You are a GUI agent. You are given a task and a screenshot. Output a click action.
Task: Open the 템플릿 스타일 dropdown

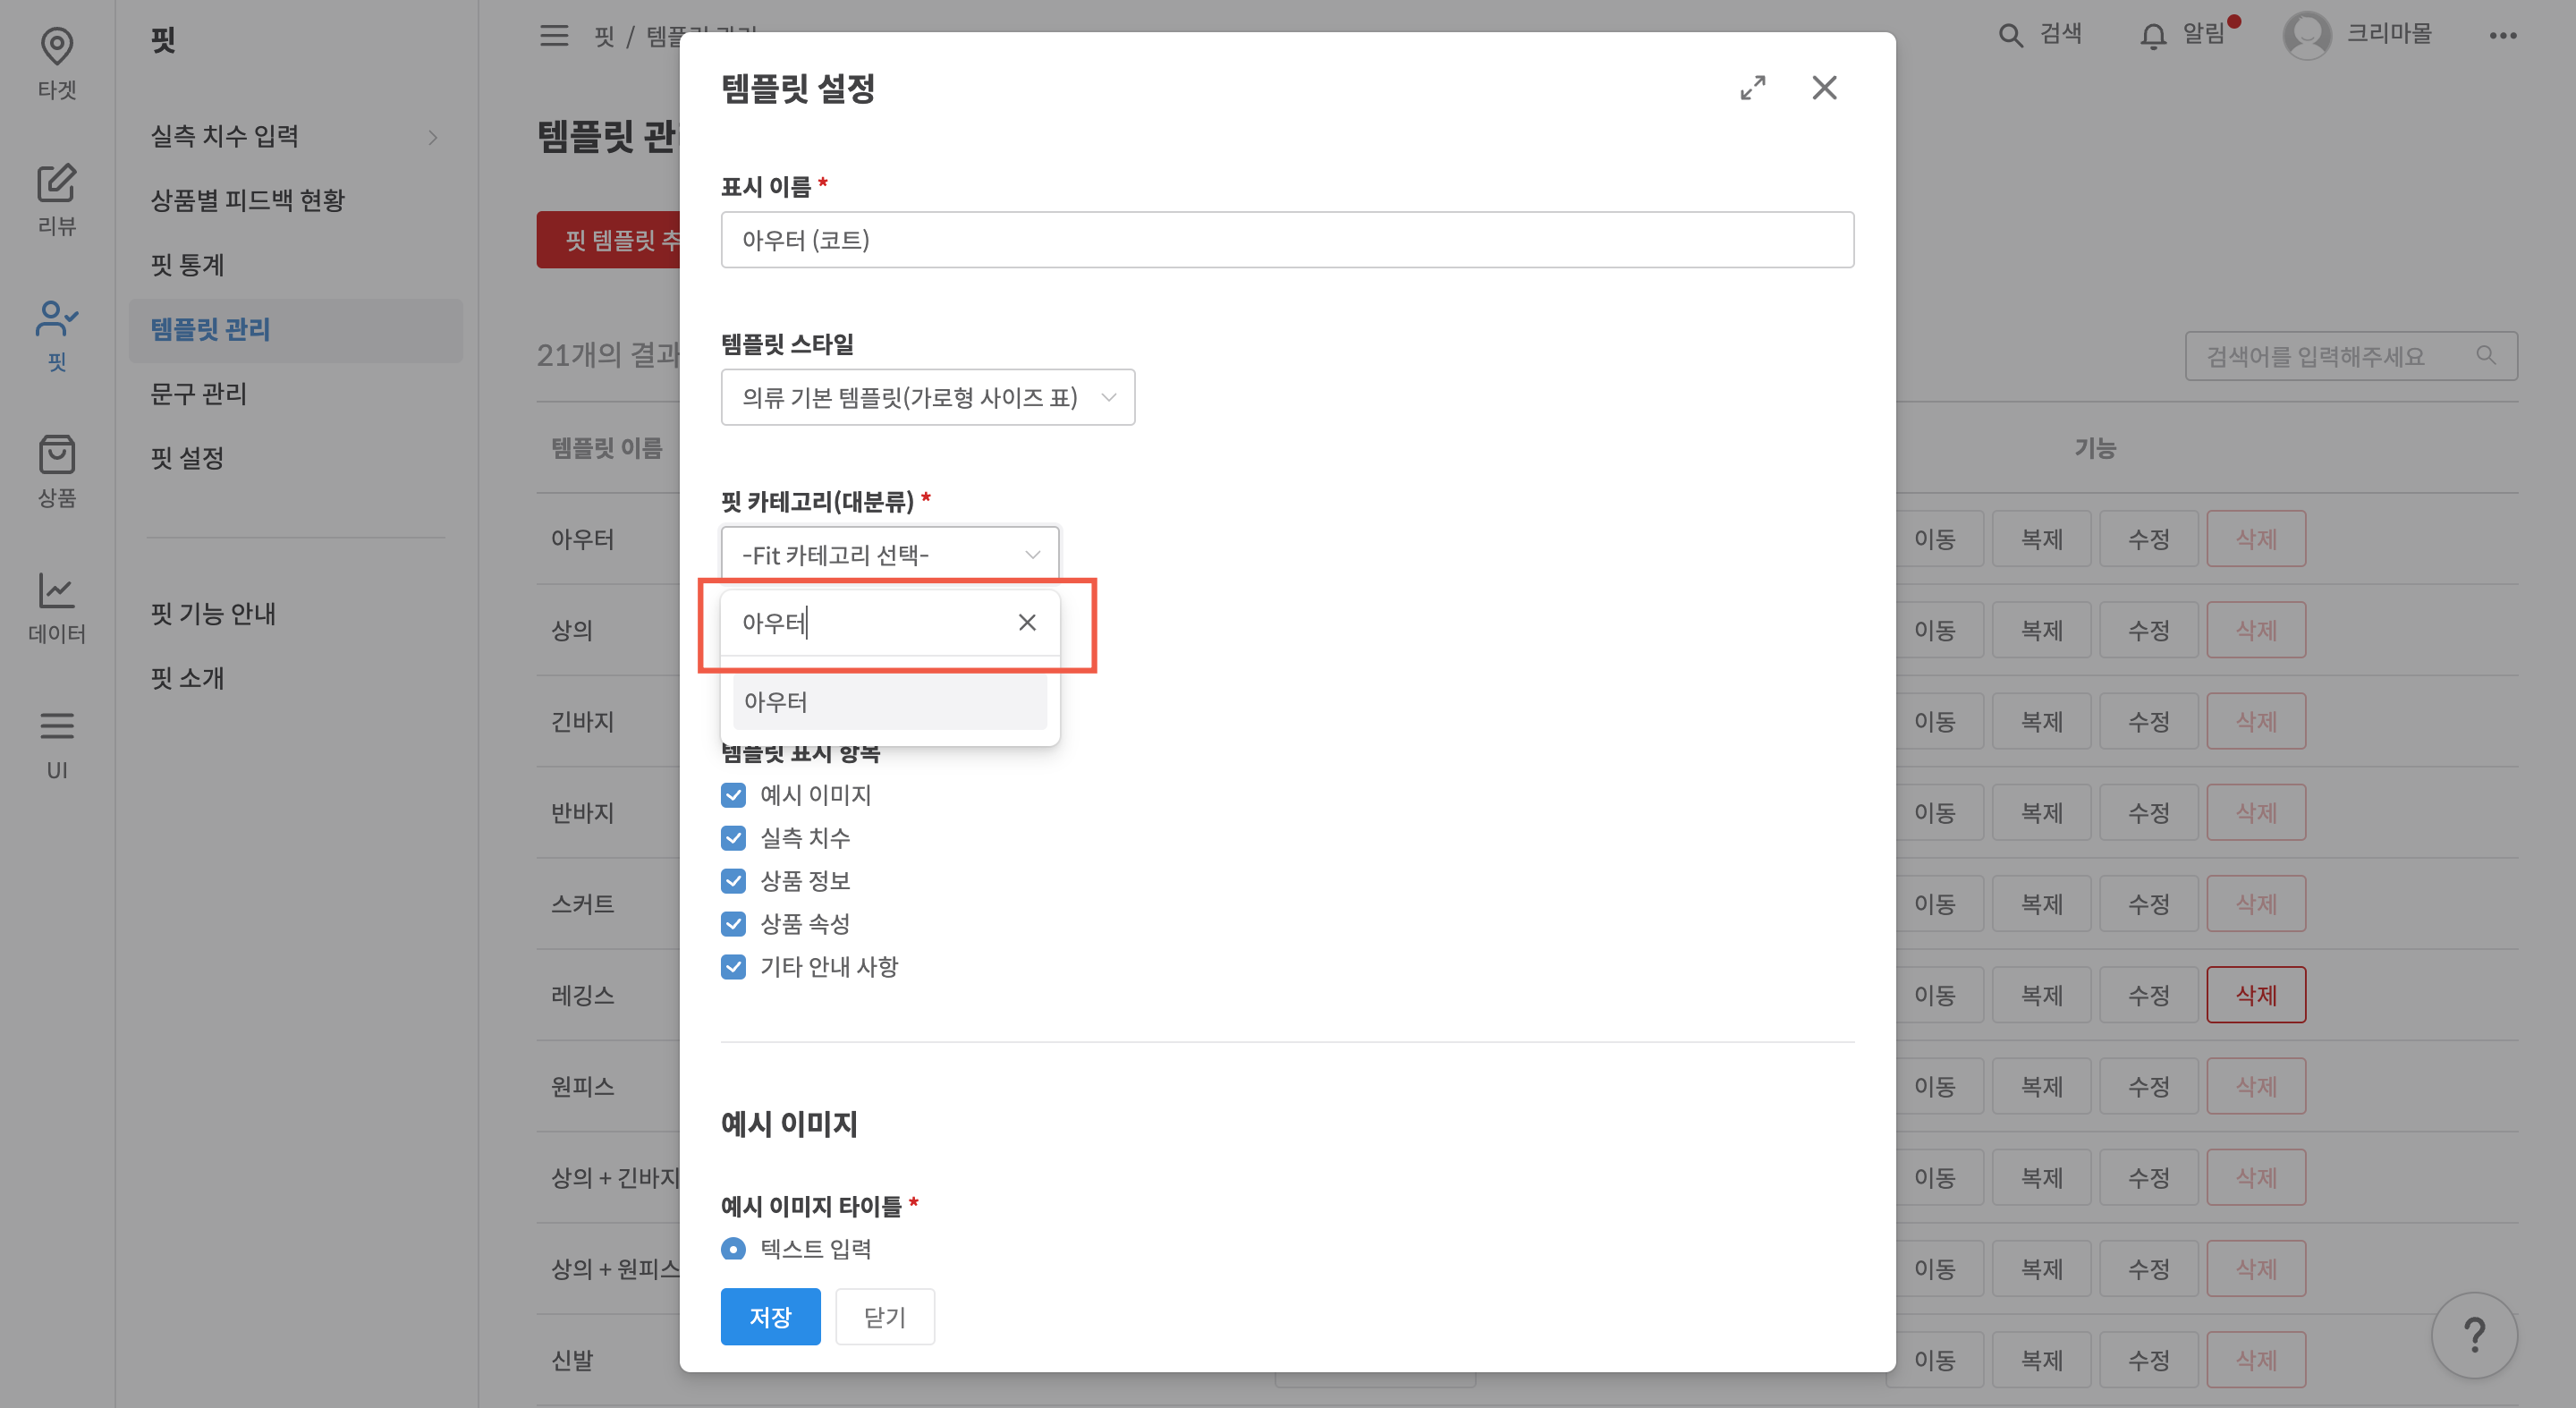927,396
